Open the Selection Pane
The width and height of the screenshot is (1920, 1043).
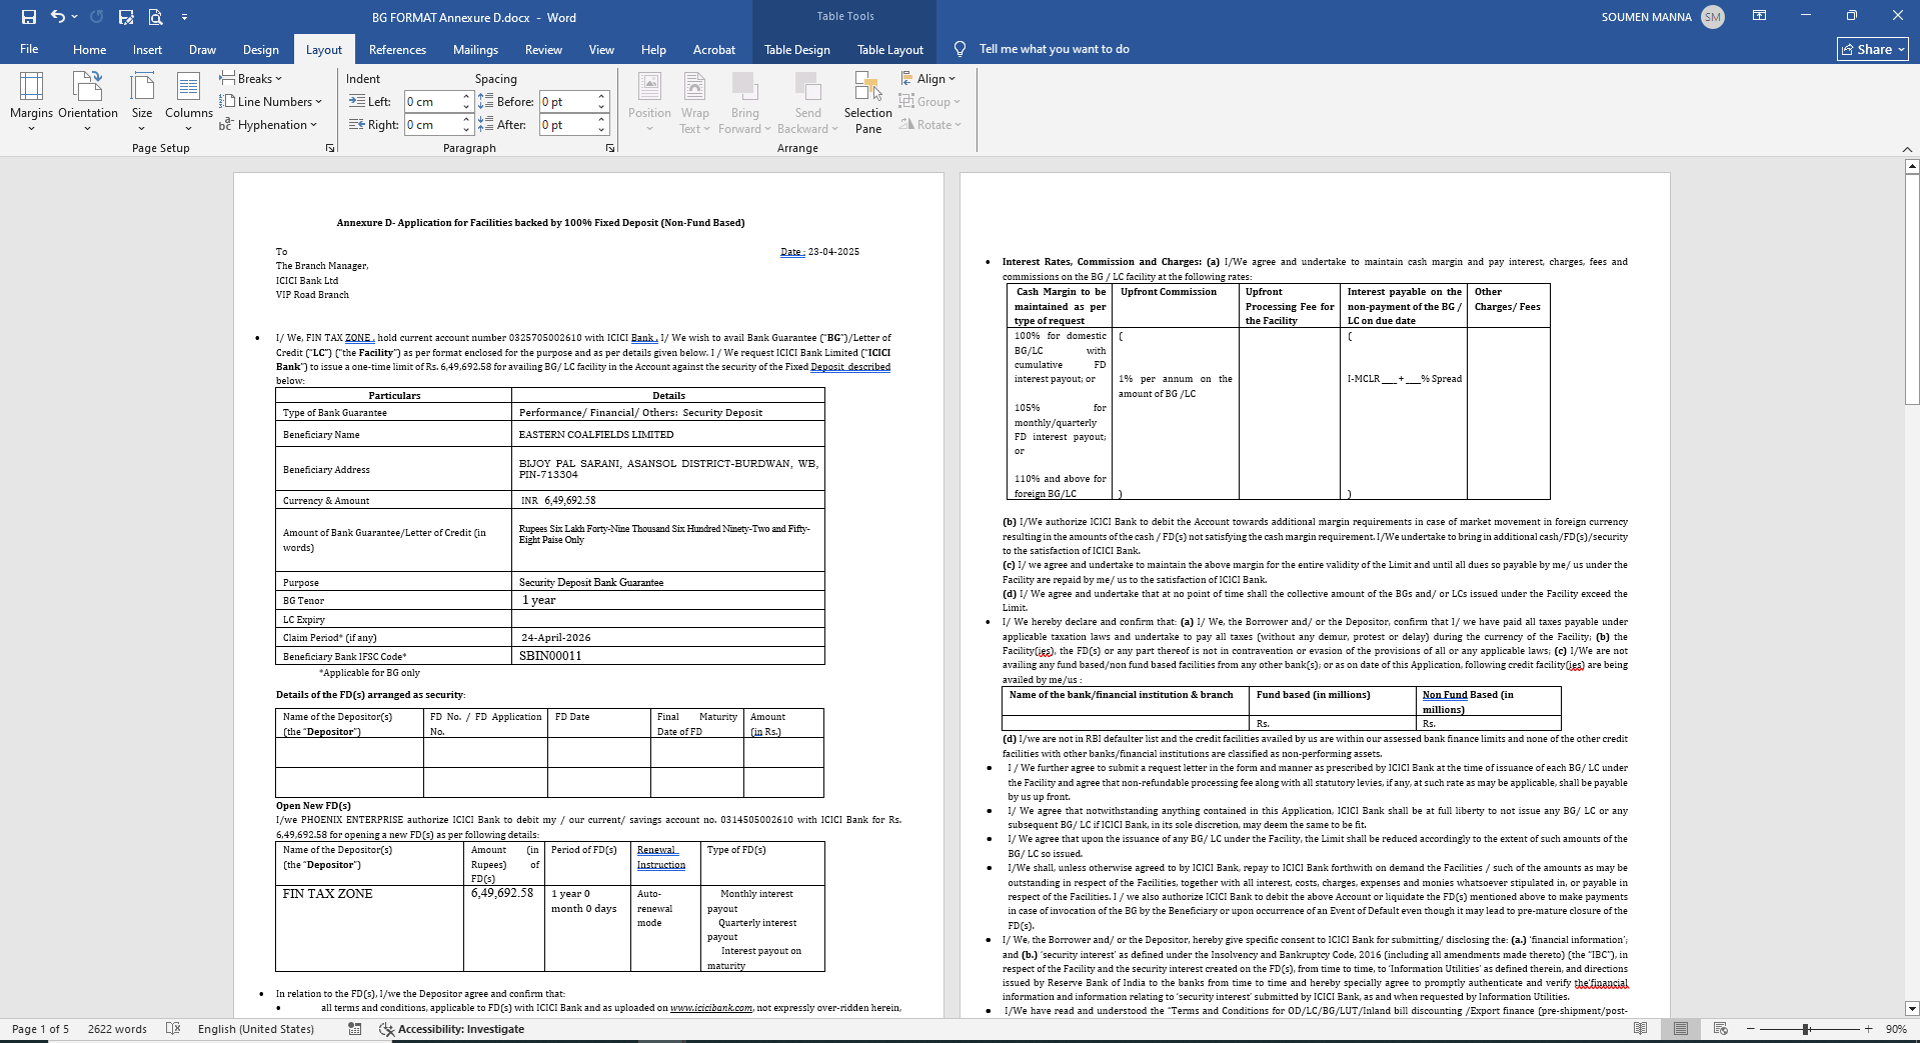(868, 101)
